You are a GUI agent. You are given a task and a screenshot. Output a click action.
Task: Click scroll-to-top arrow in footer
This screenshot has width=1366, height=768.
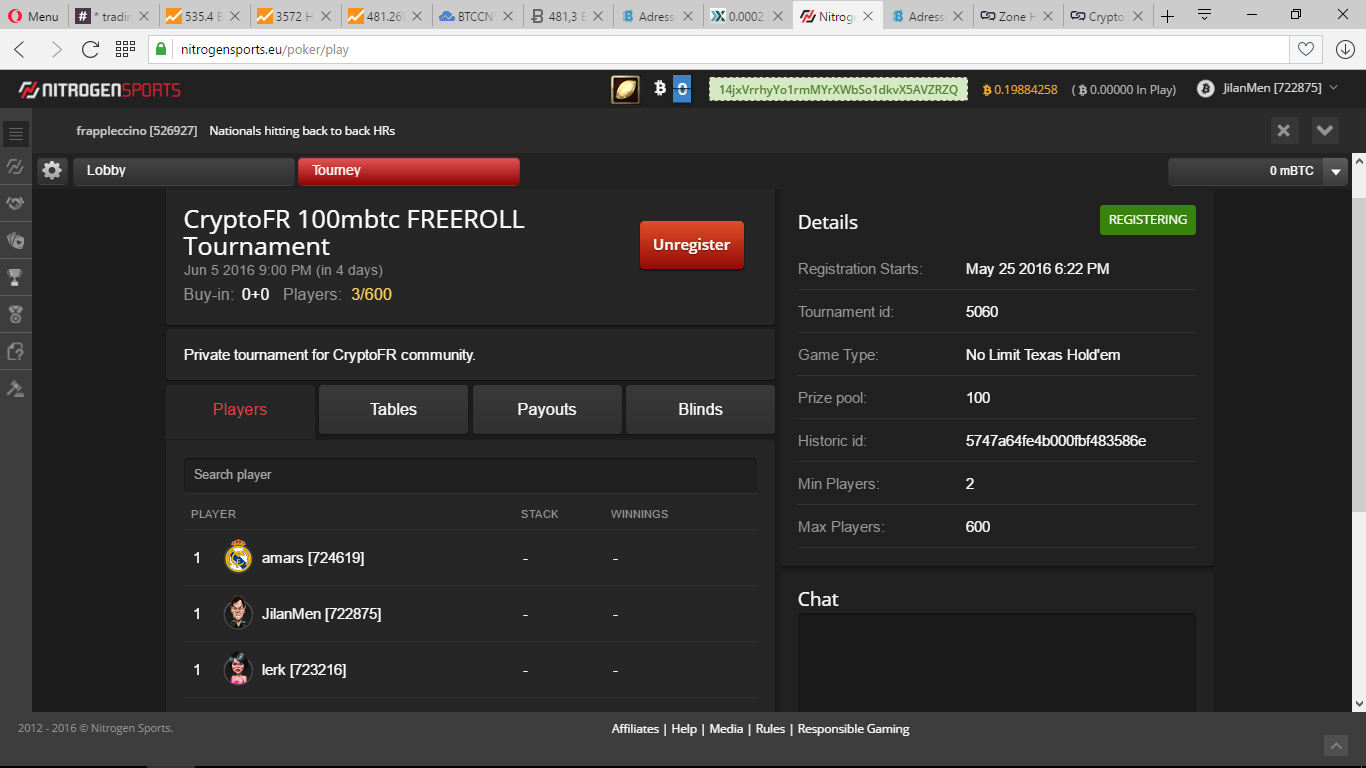click(1336, 746)
